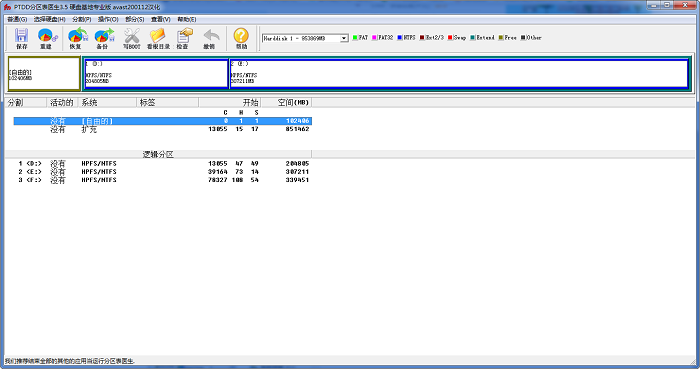Click the 活动的 column header
This screenshot has height=369, width=700.
[62, 103]
